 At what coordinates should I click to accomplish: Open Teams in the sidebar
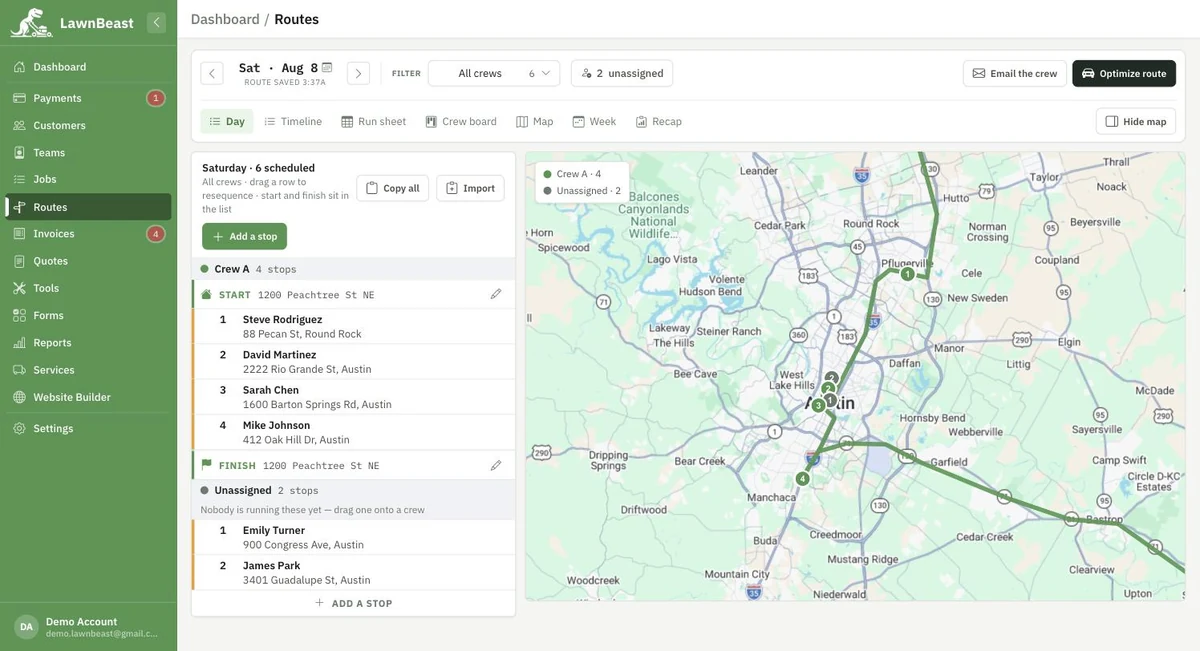88,152
